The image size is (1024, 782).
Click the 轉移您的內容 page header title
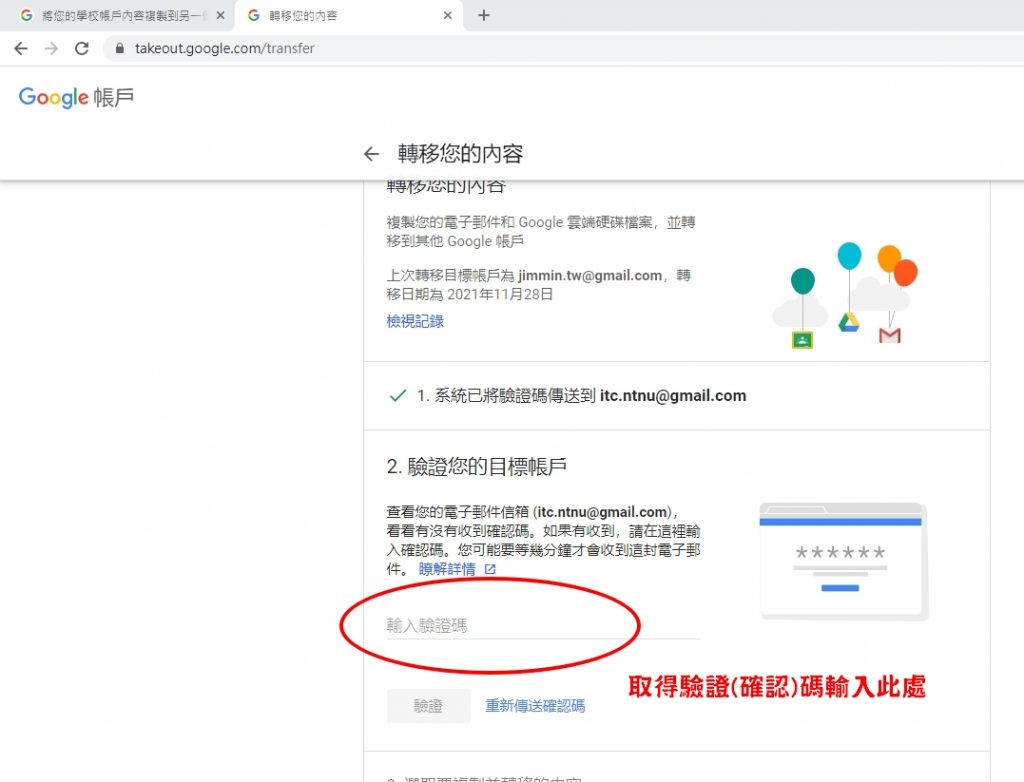point(460,154)
